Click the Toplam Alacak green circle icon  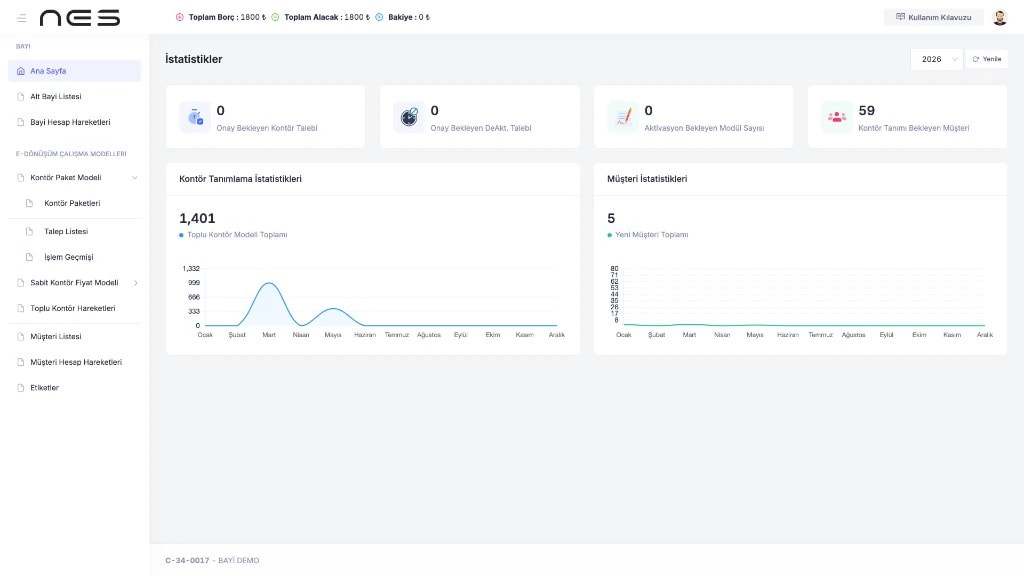275,17
